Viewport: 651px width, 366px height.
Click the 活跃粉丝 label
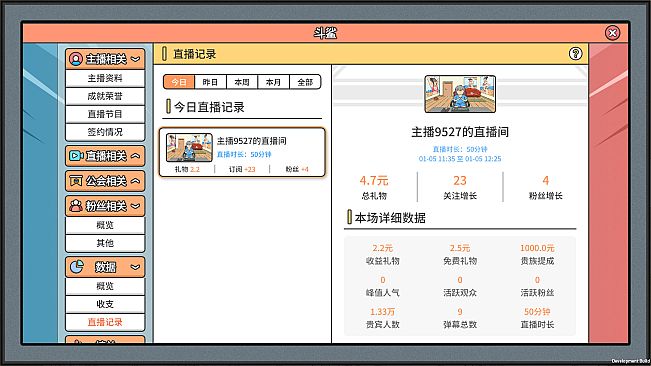[x=537, y=293]
